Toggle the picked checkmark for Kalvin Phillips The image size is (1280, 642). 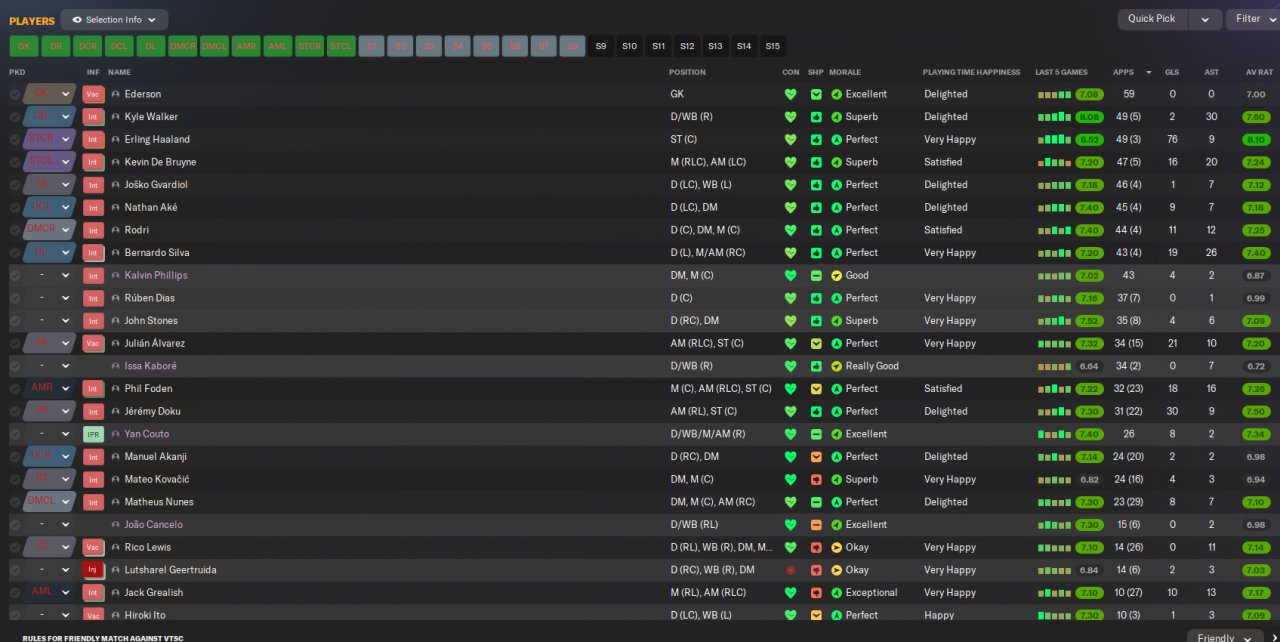15,275
